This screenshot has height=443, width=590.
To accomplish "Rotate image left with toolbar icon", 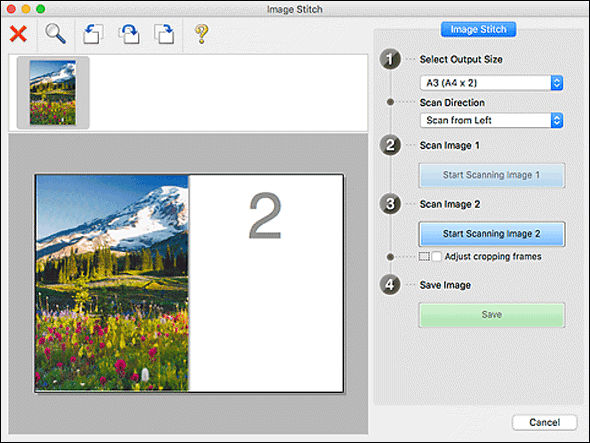I will pos(93,34).
